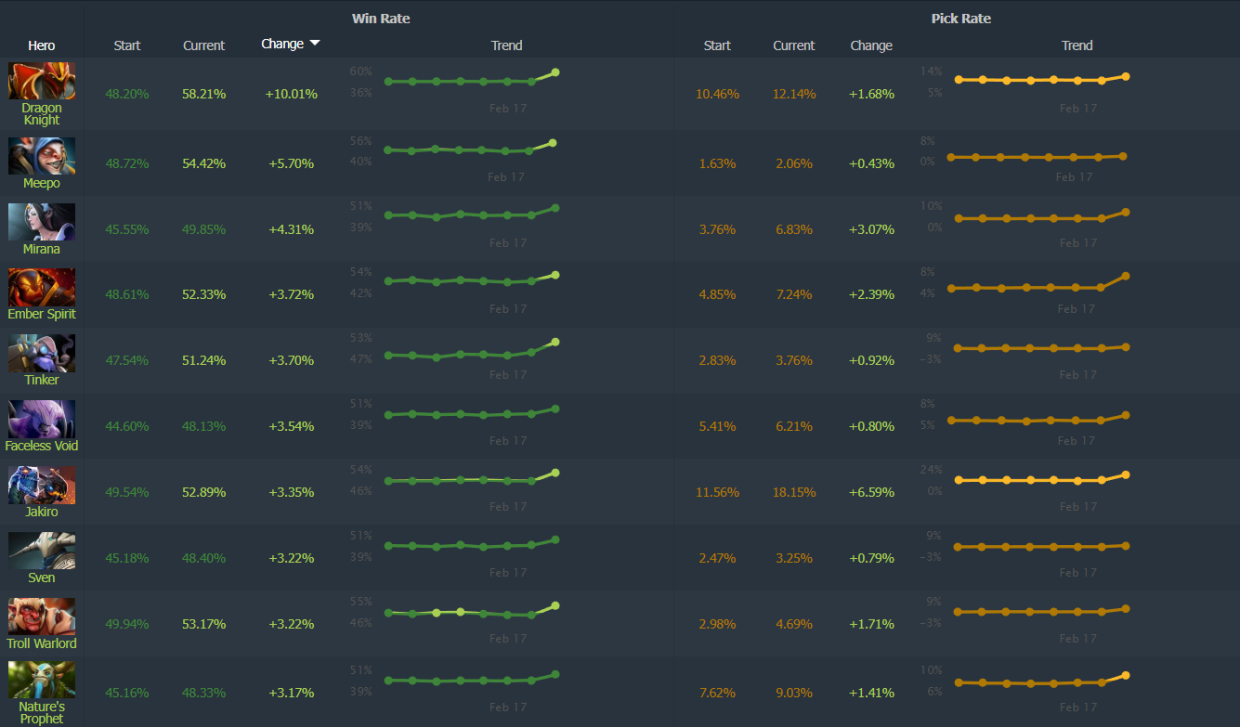
Task: Click the Dragon Knight hero portrait
Action: (x=41, y=81)
